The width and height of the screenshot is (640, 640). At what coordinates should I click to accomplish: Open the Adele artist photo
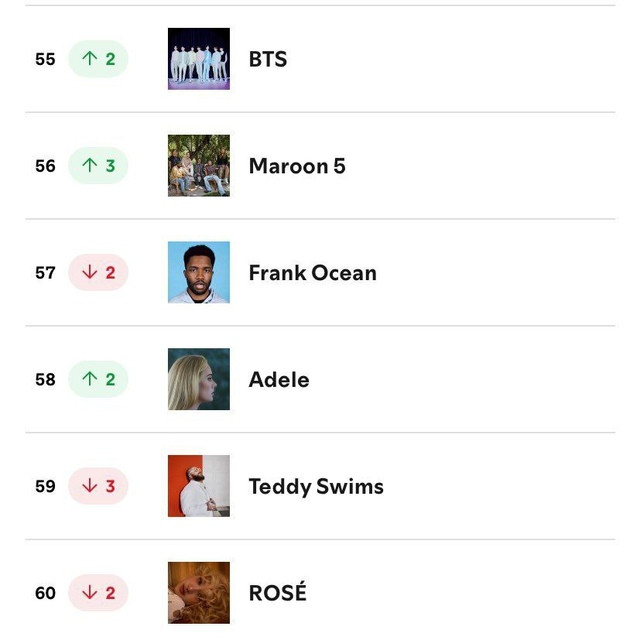coord(199,379)
